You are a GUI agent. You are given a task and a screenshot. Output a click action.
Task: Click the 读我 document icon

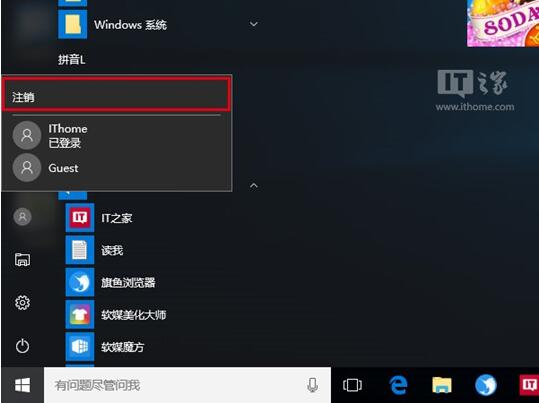coord(80,250)
